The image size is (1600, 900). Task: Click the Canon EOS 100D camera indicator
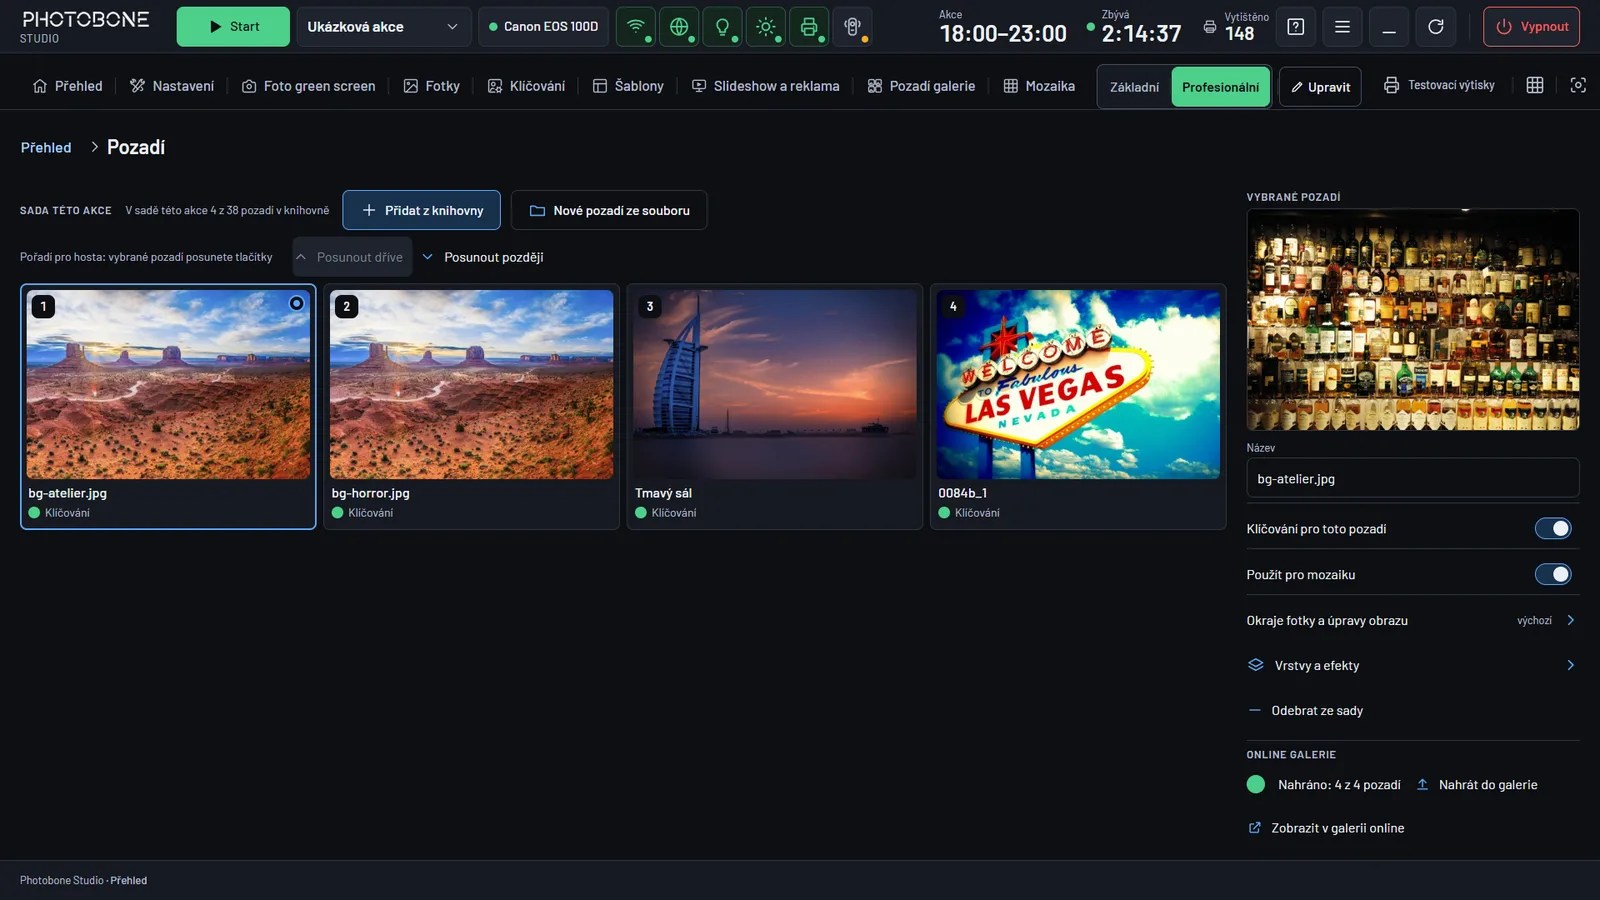click(544, 27)
